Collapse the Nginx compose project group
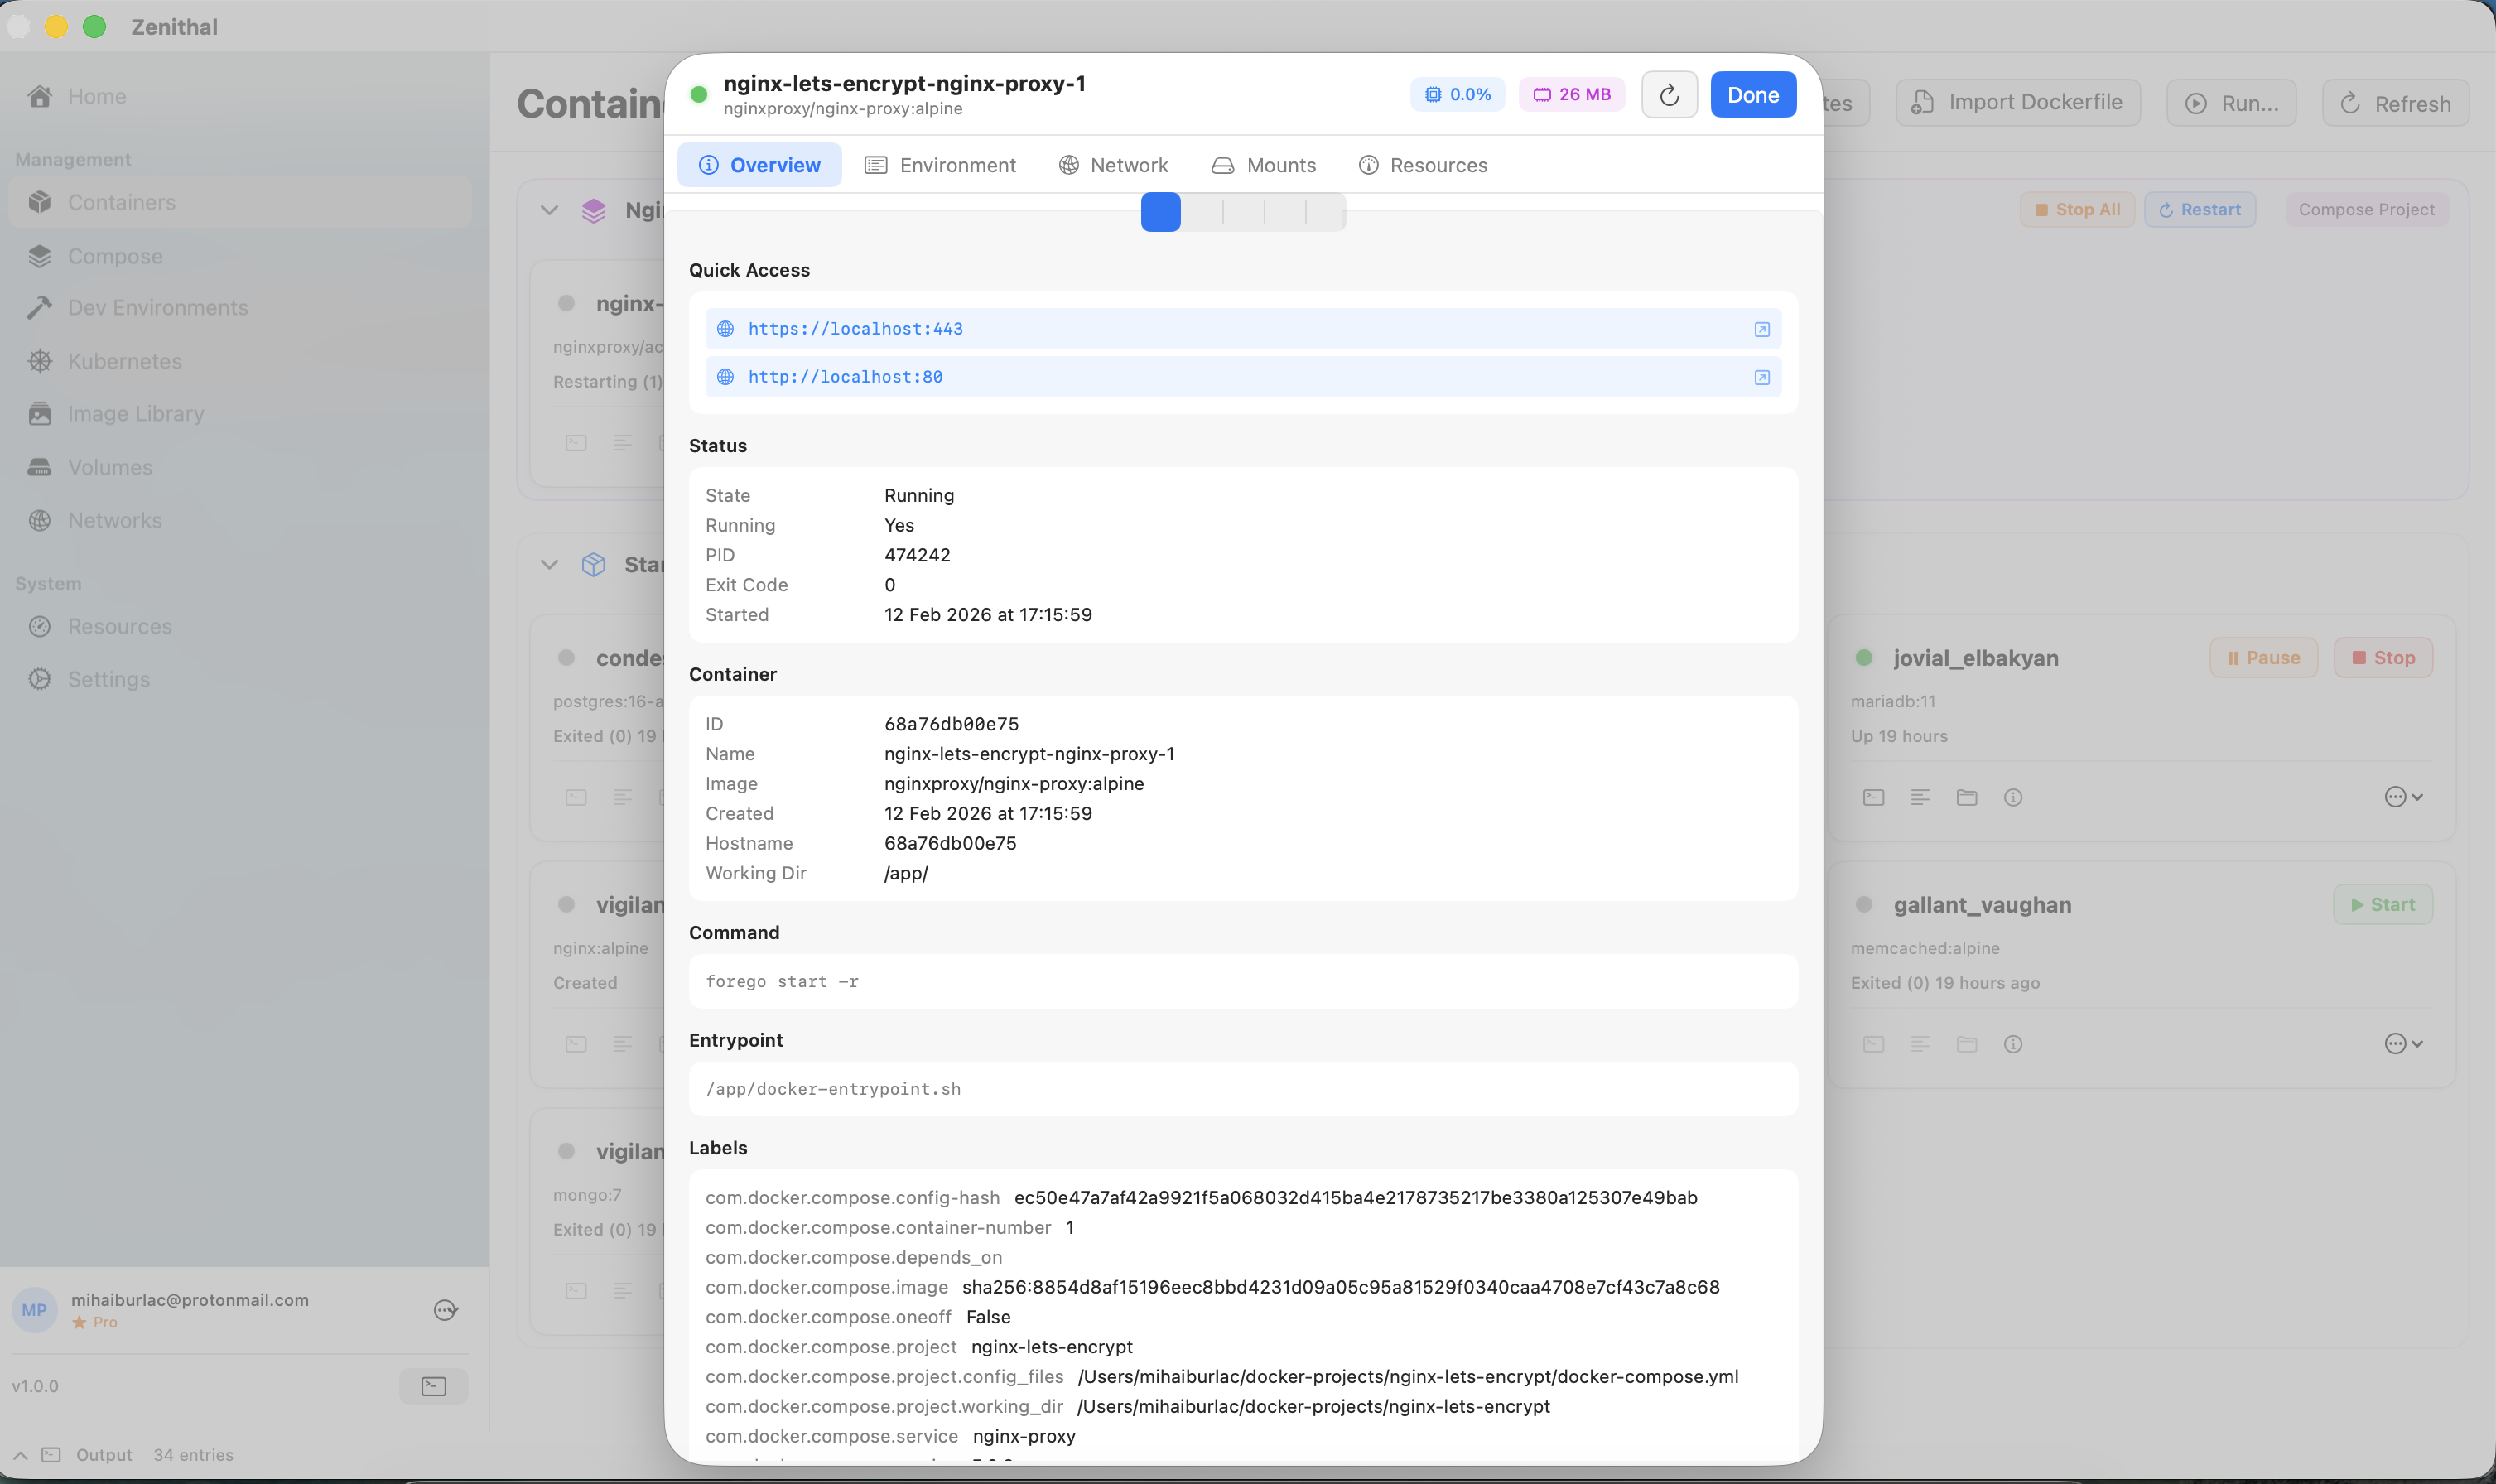 (549, 210)
